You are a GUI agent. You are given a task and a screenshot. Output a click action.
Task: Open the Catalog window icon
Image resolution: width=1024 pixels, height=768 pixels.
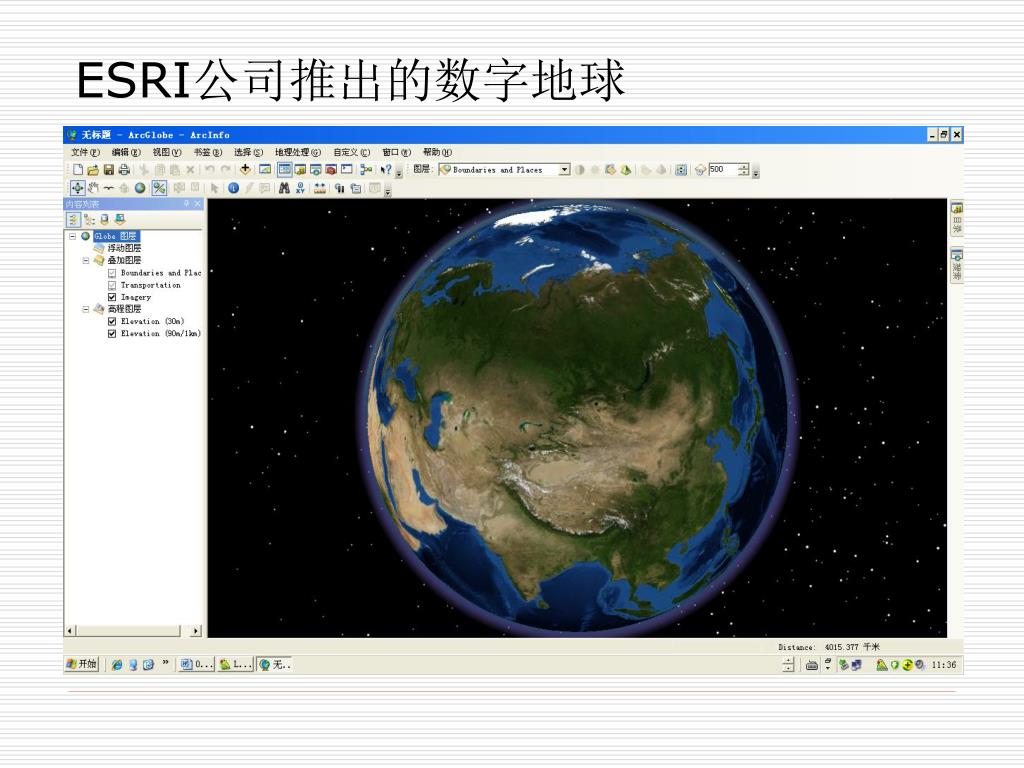click(x=300, y=170)
